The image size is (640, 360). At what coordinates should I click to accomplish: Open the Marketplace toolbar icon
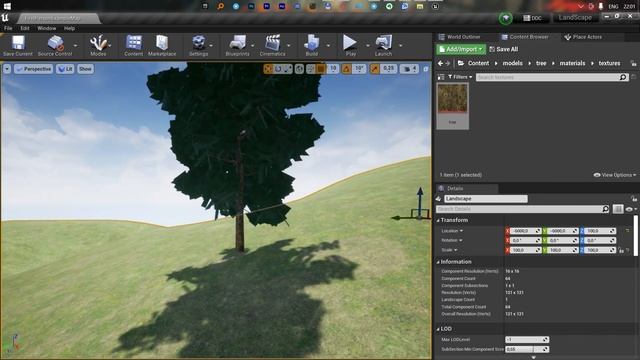coord(162,45)
